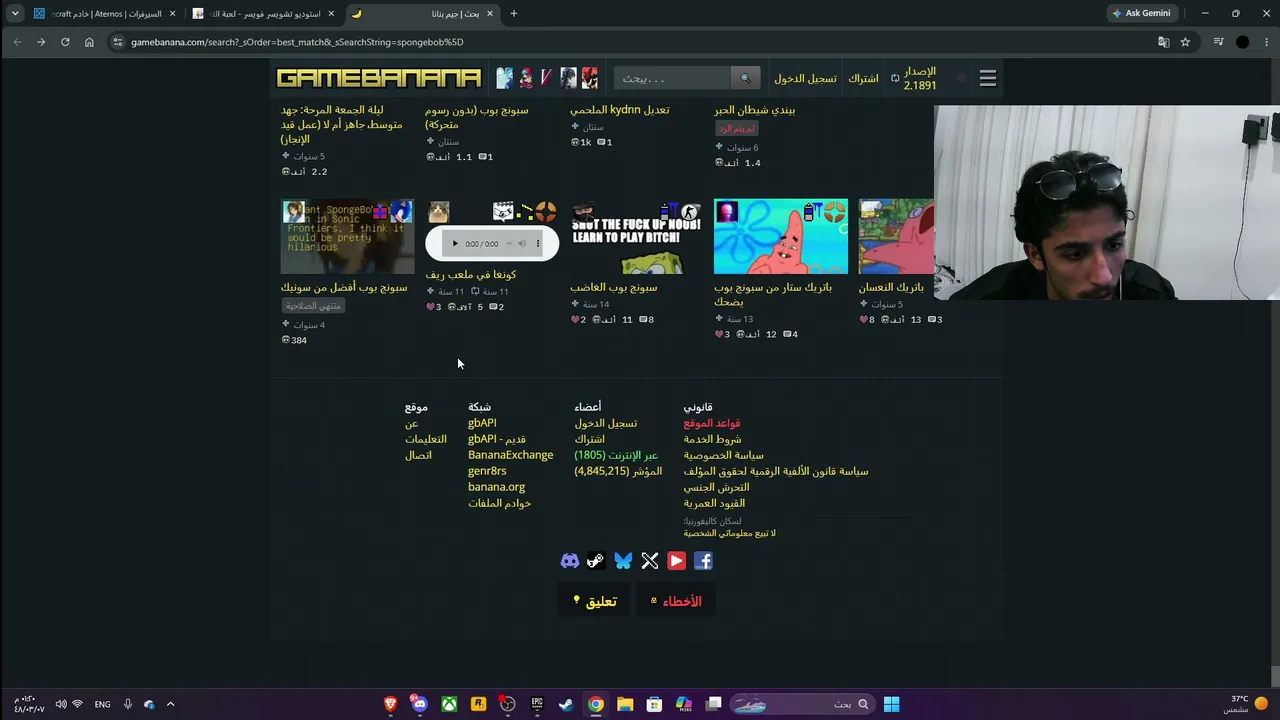
Task: Go back using the browser back arrow
Action: [x=17, y=42]
